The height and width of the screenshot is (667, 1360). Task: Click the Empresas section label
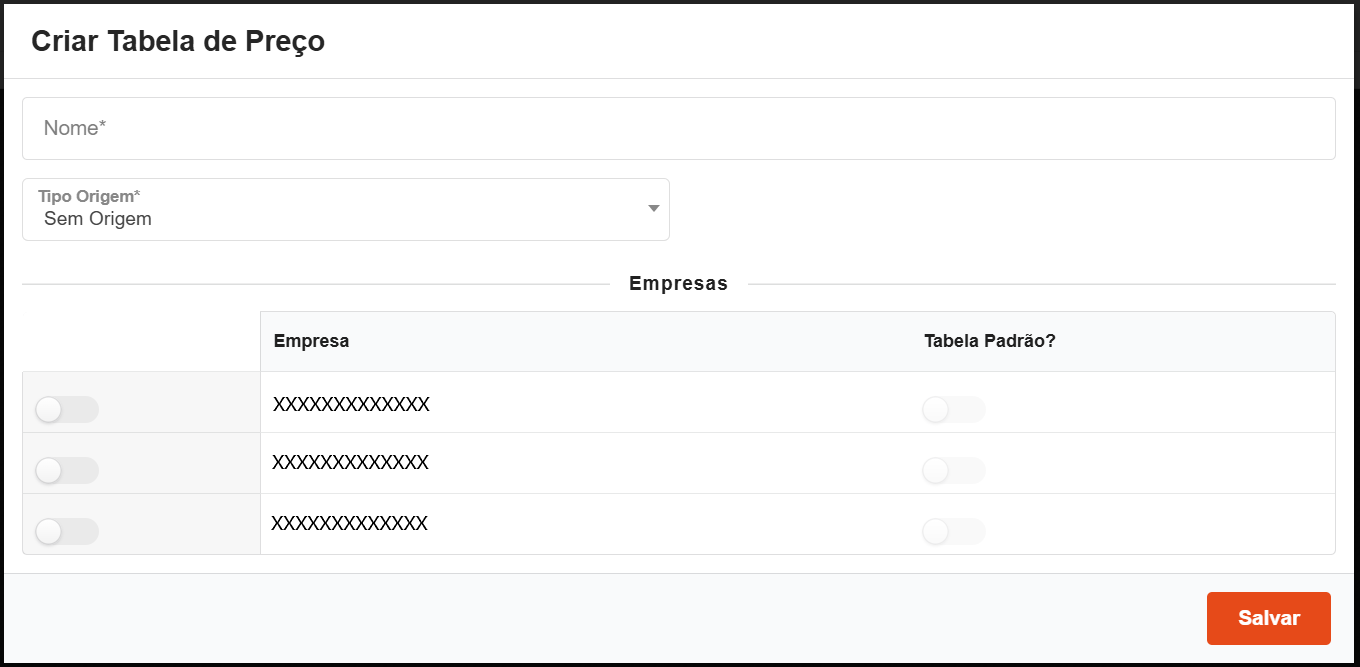tap(678, 284)
